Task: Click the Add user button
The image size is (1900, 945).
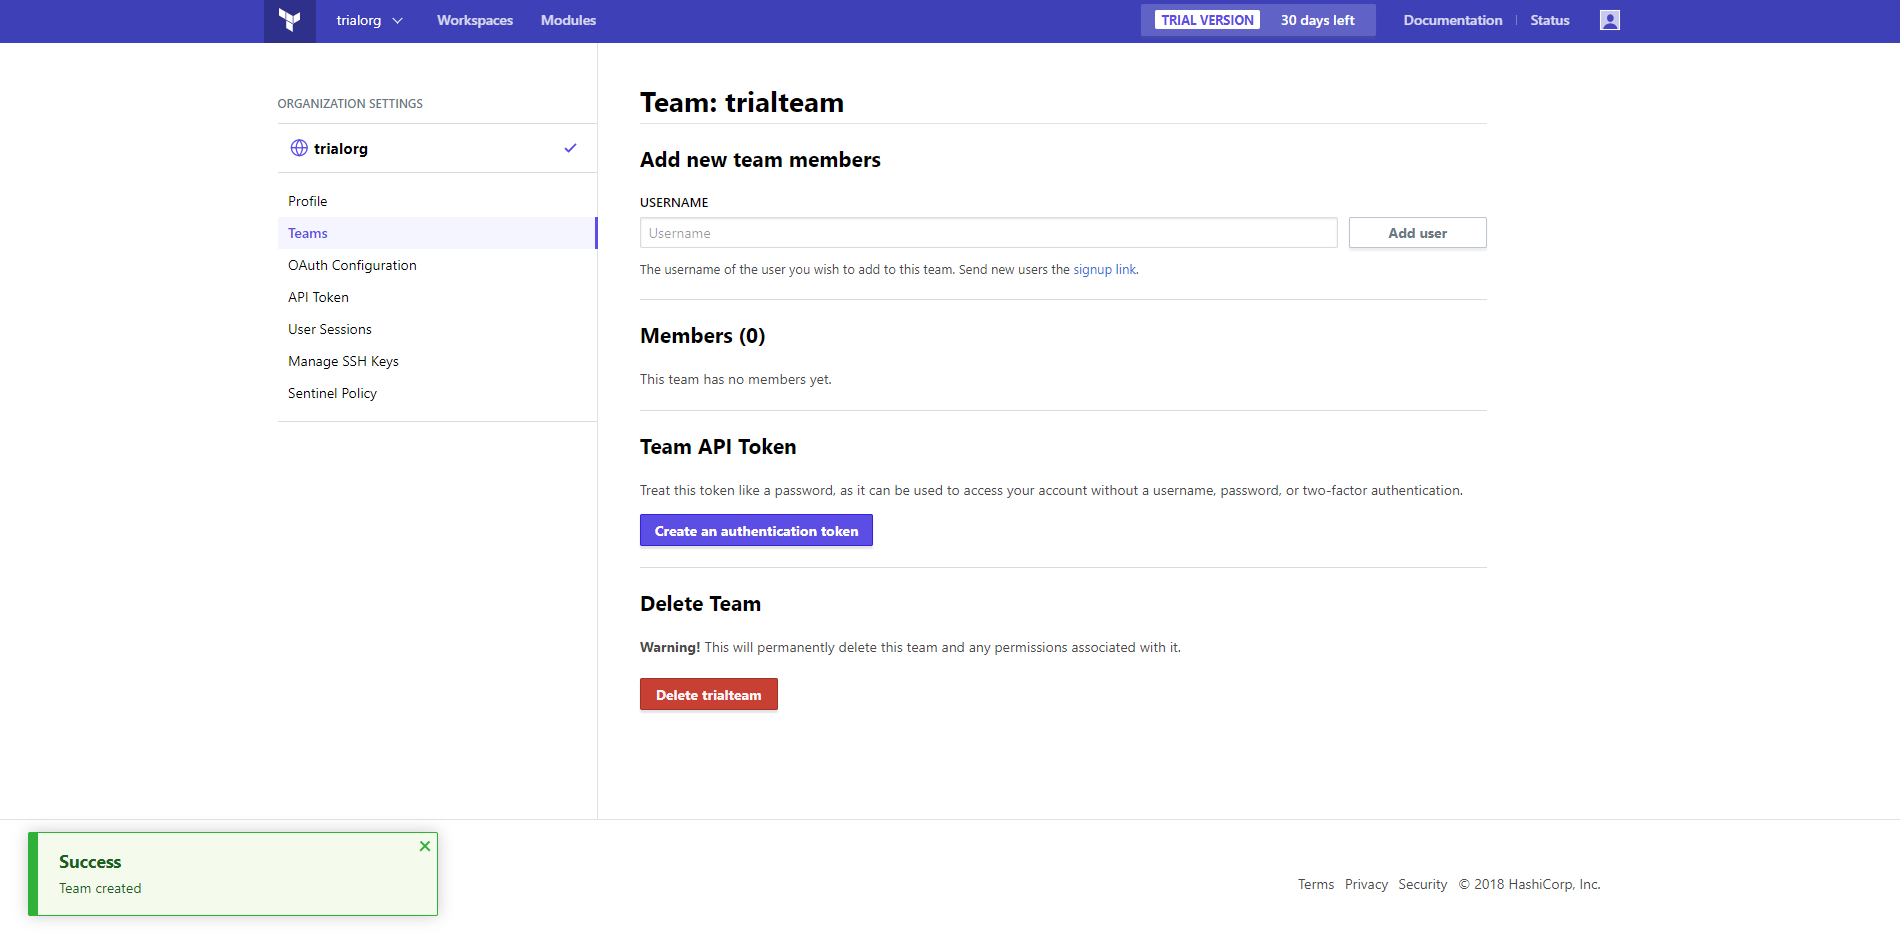Action: pos(1417,233)
